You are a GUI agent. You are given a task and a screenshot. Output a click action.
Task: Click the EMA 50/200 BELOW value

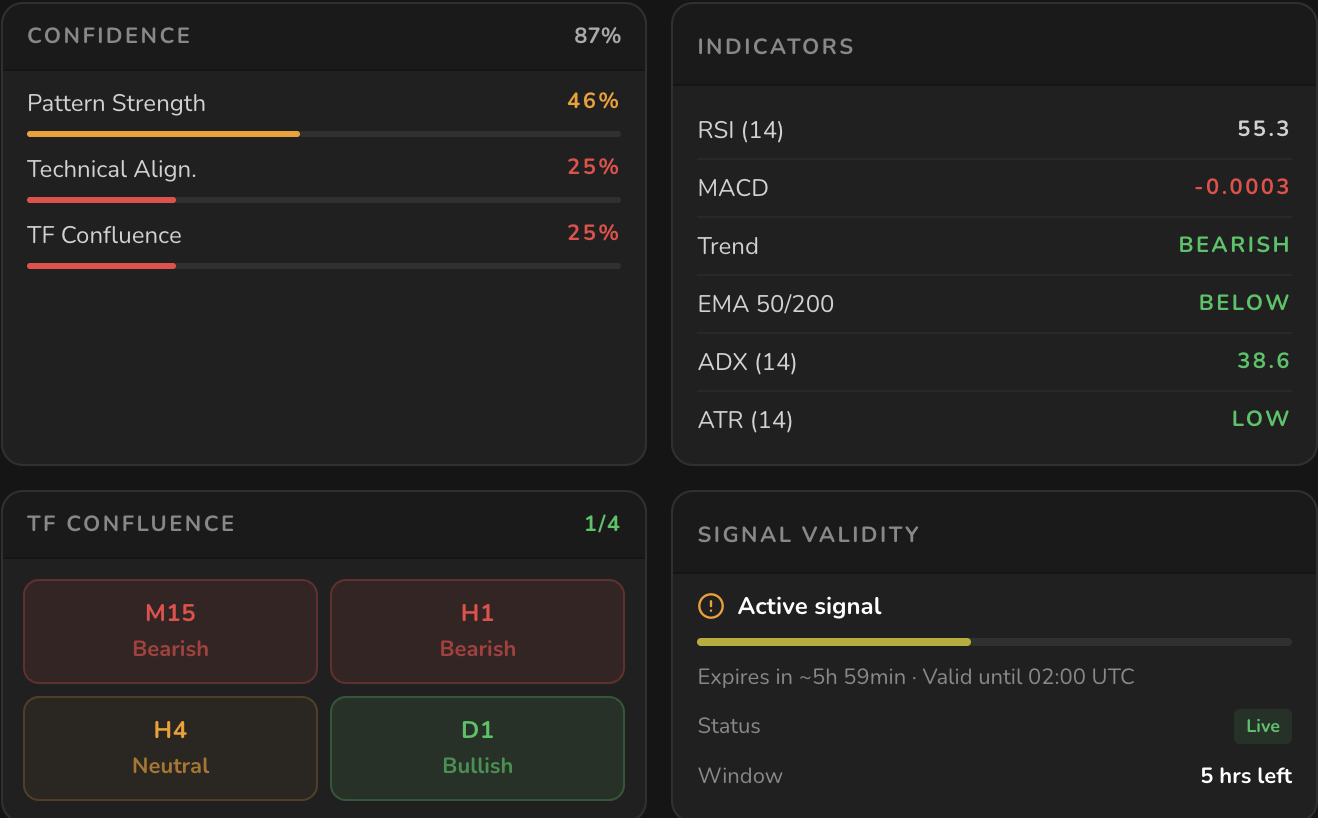1244,303
